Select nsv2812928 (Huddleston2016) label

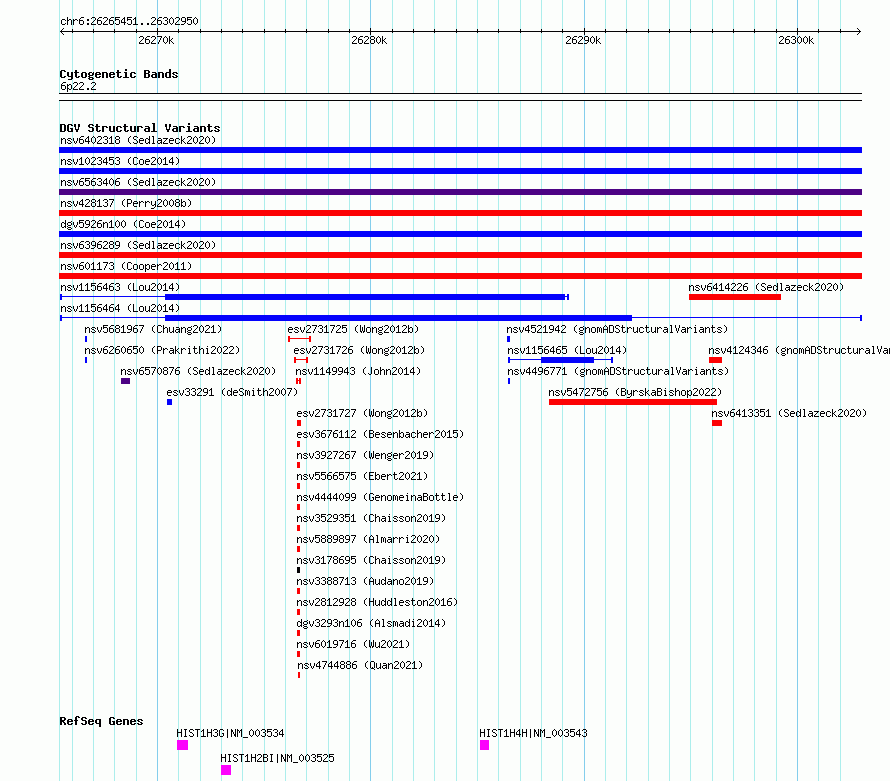pos(377,602)
